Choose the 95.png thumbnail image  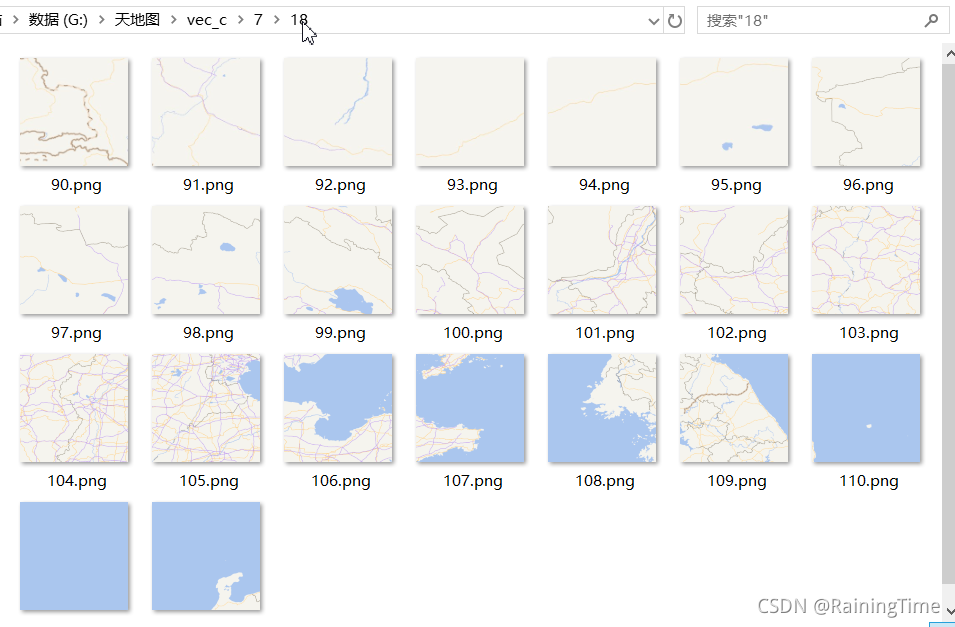(x=734, y=112)
